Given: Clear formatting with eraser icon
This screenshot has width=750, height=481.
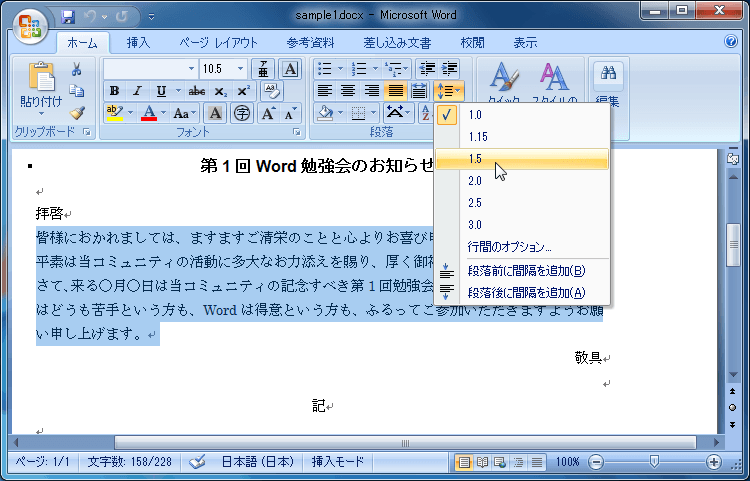Looking at the screenshot, I should pos(272,91).
